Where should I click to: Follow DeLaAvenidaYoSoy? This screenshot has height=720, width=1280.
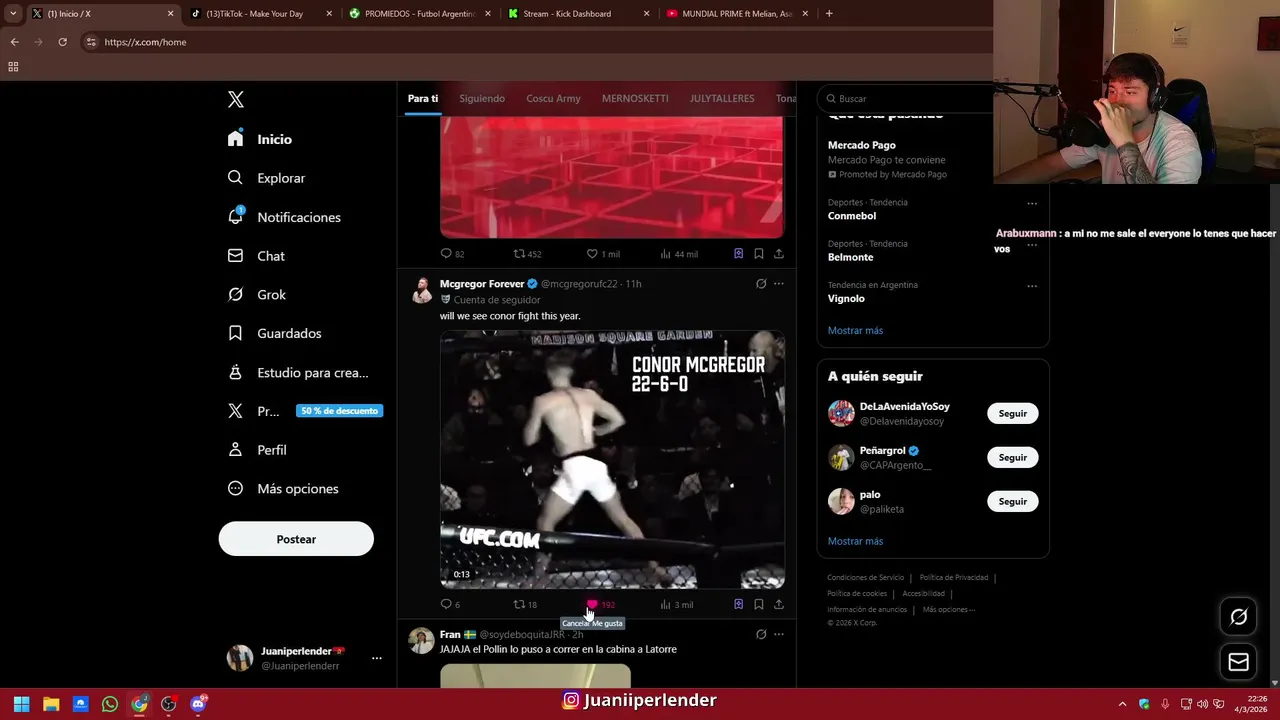1012,413
